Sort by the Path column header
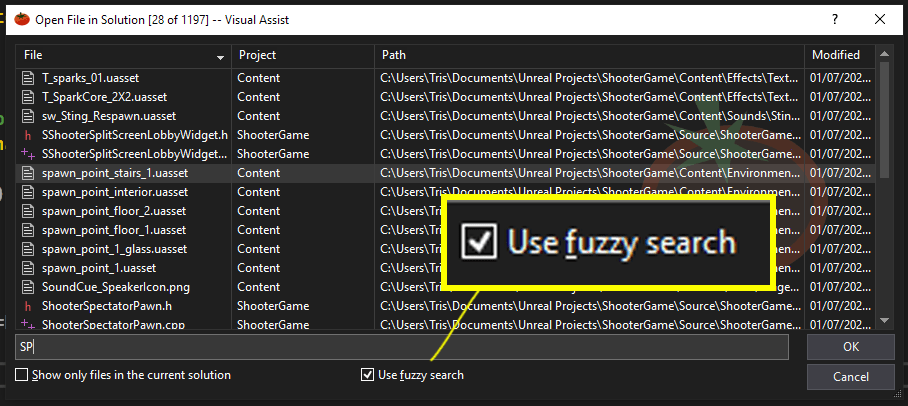Screen dimensions: 908x406 click(588, 55)
